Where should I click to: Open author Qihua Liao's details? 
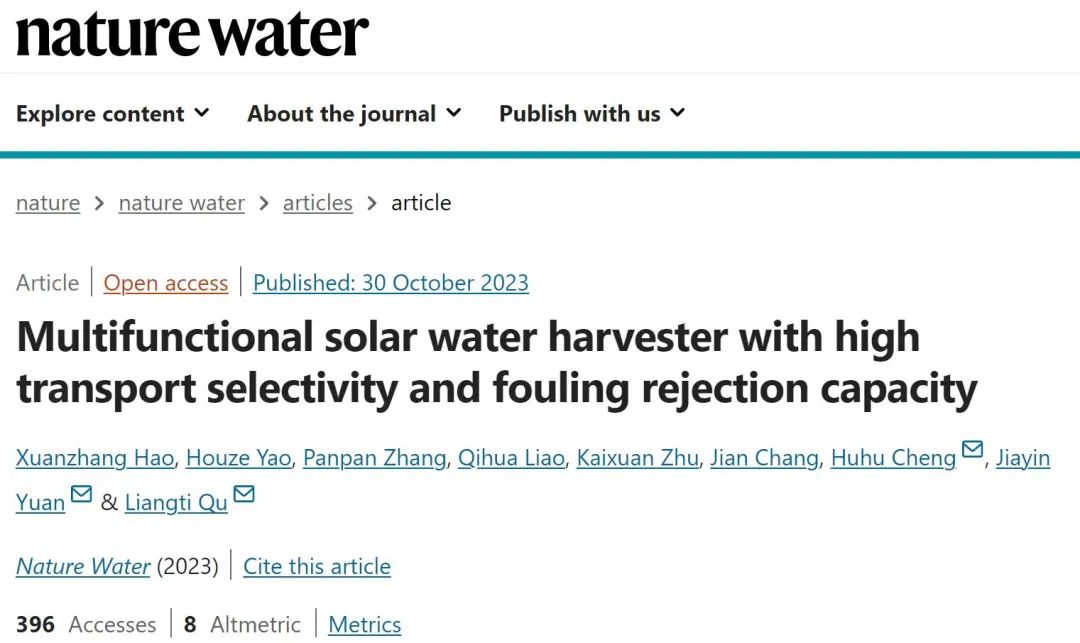pos(512,458)
